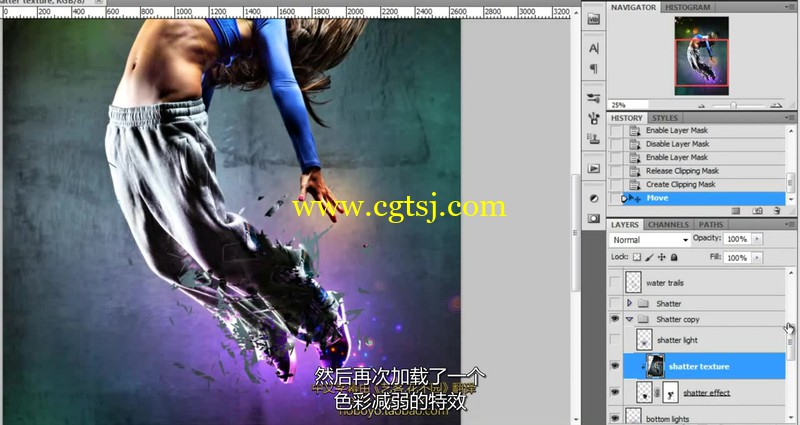This screenshot has width=800, height=425.
Task: Click the Shatter copy group folder icon
Action: click(643, 319)
